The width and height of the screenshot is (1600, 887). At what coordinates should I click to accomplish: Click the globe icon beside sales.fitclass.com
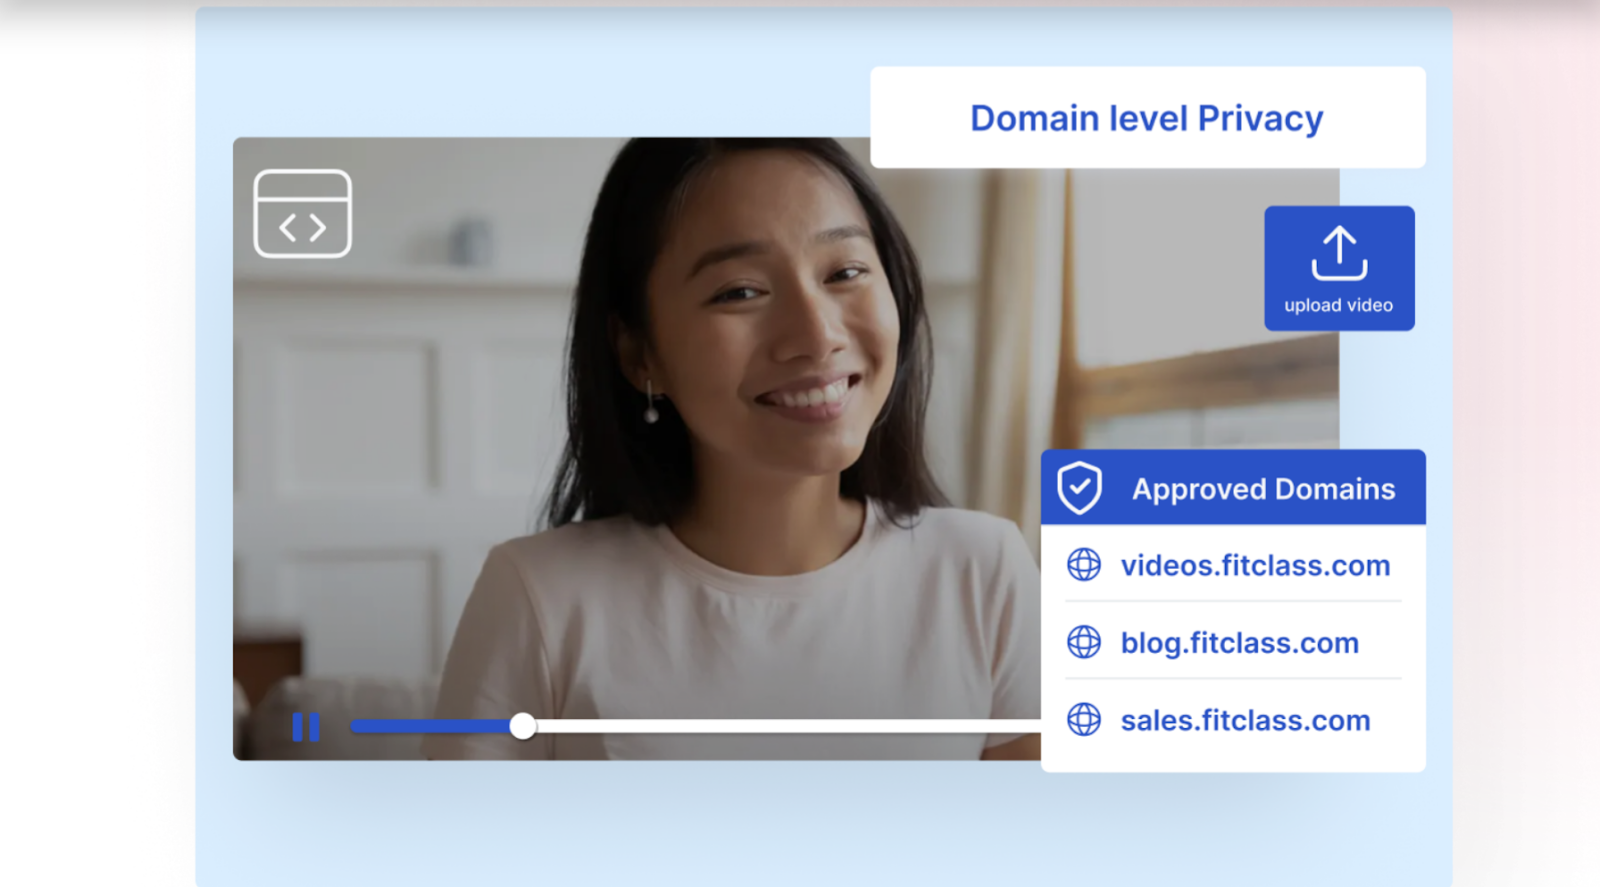point(1084,719)
